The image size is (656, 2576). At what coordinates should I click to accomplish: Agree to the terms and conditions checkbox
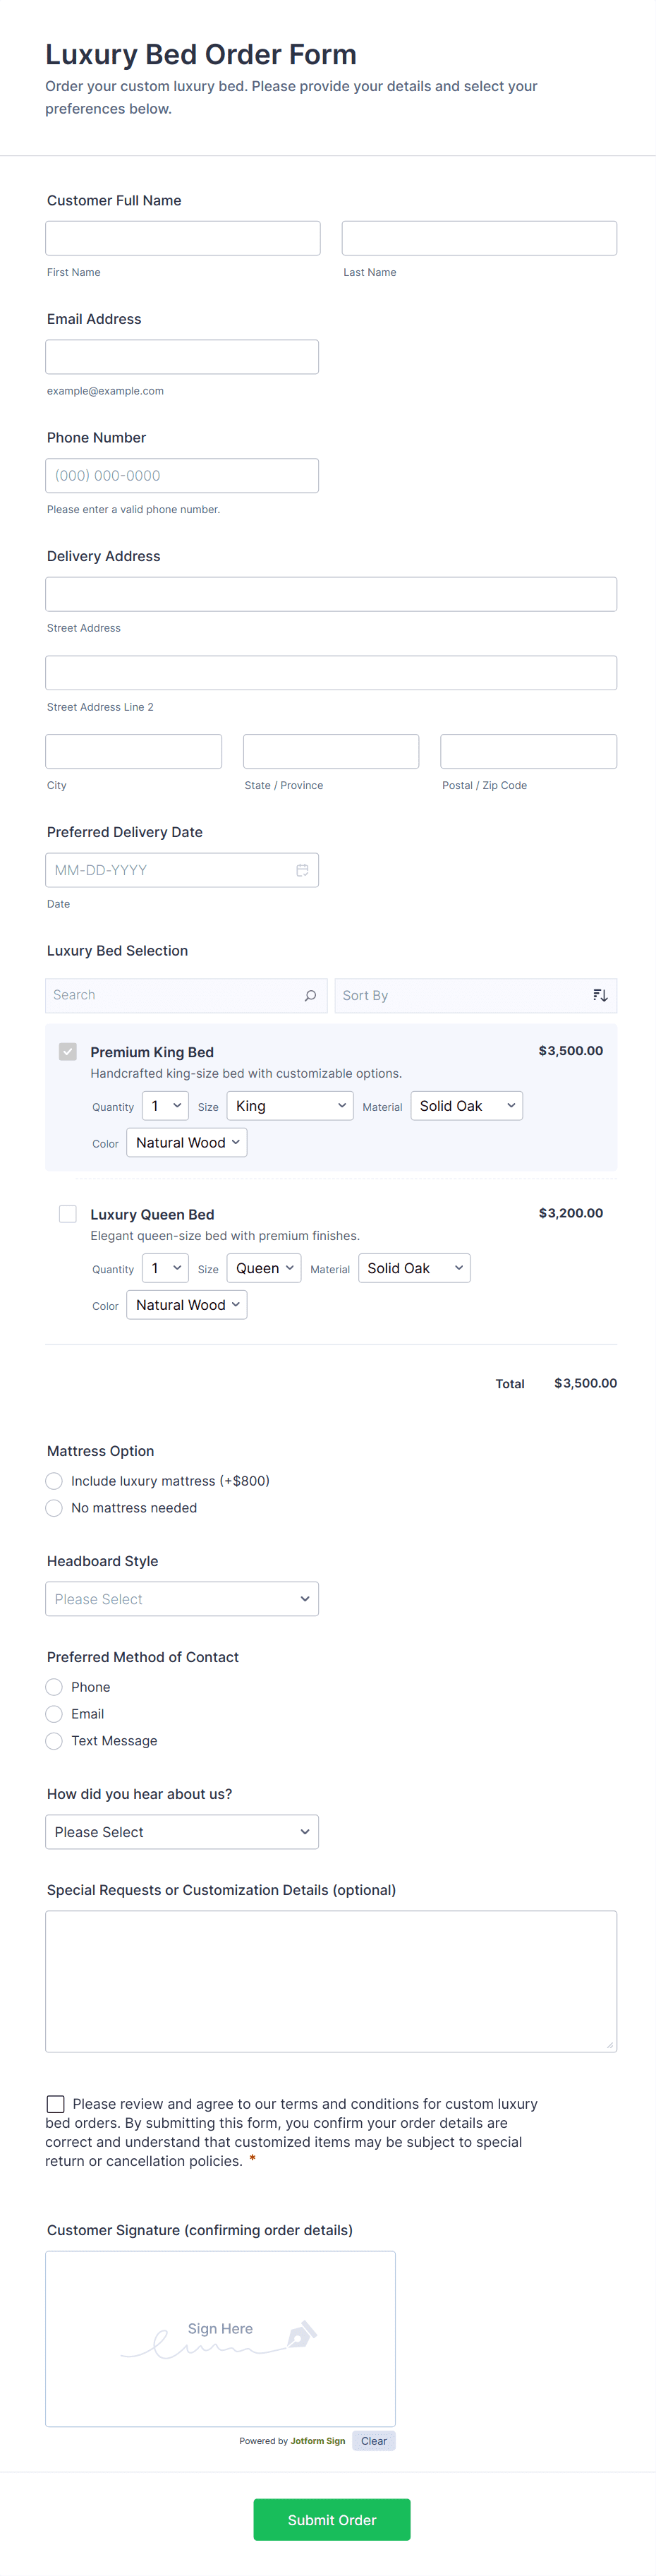[56, 2104]
